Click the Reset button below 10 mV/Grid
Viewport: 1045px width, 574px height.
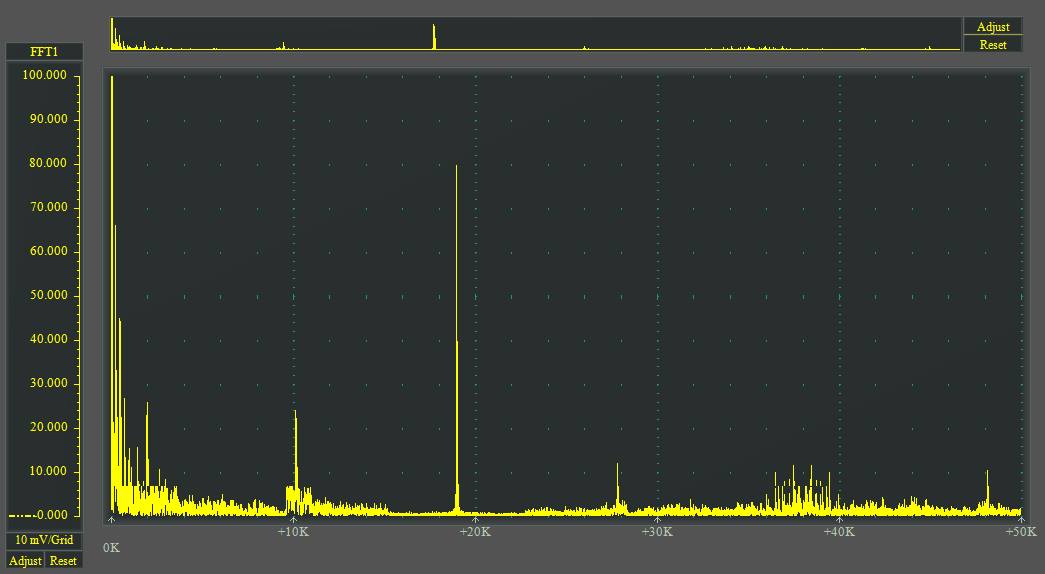point(63,561)
